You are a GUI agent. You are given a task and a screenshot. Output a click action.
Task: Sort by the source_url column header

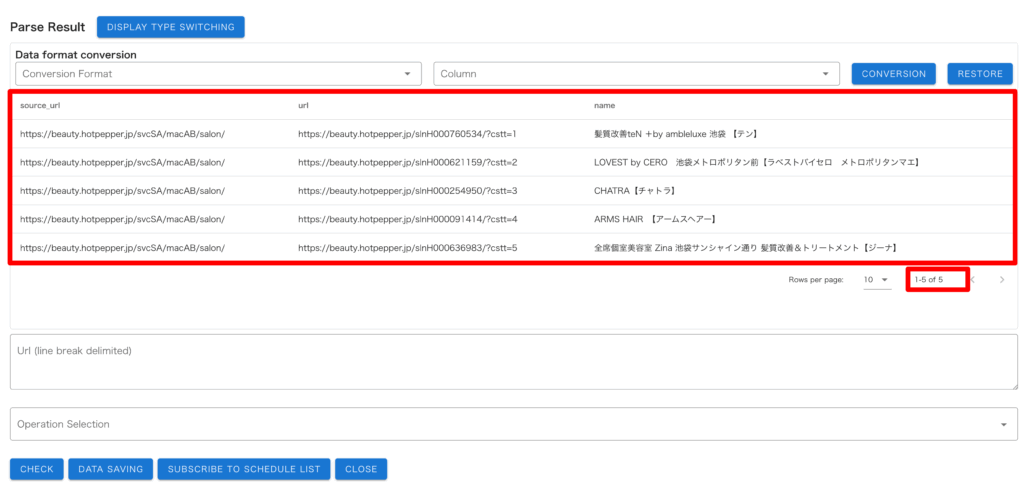41,105
